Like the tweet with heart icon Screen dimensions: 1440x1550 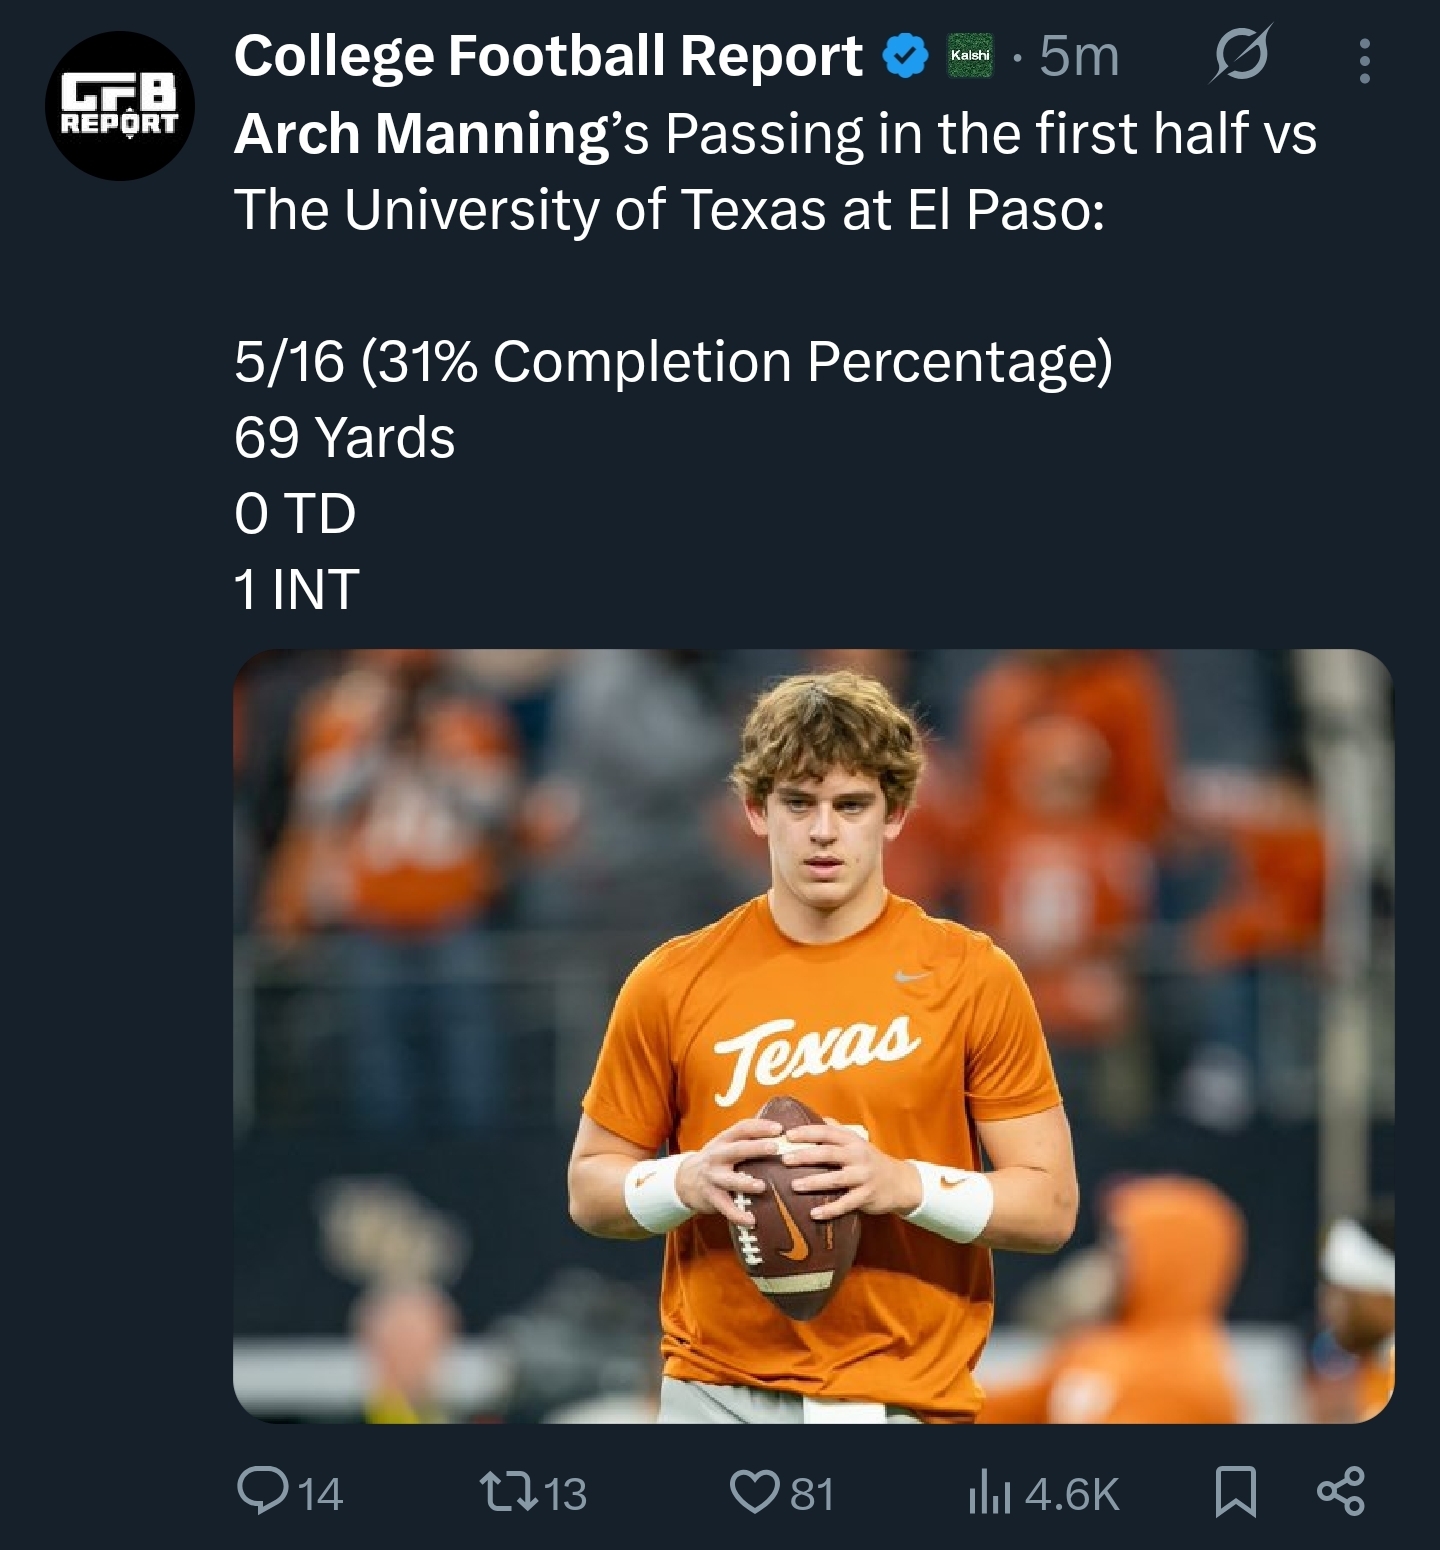coord(754,1491)
